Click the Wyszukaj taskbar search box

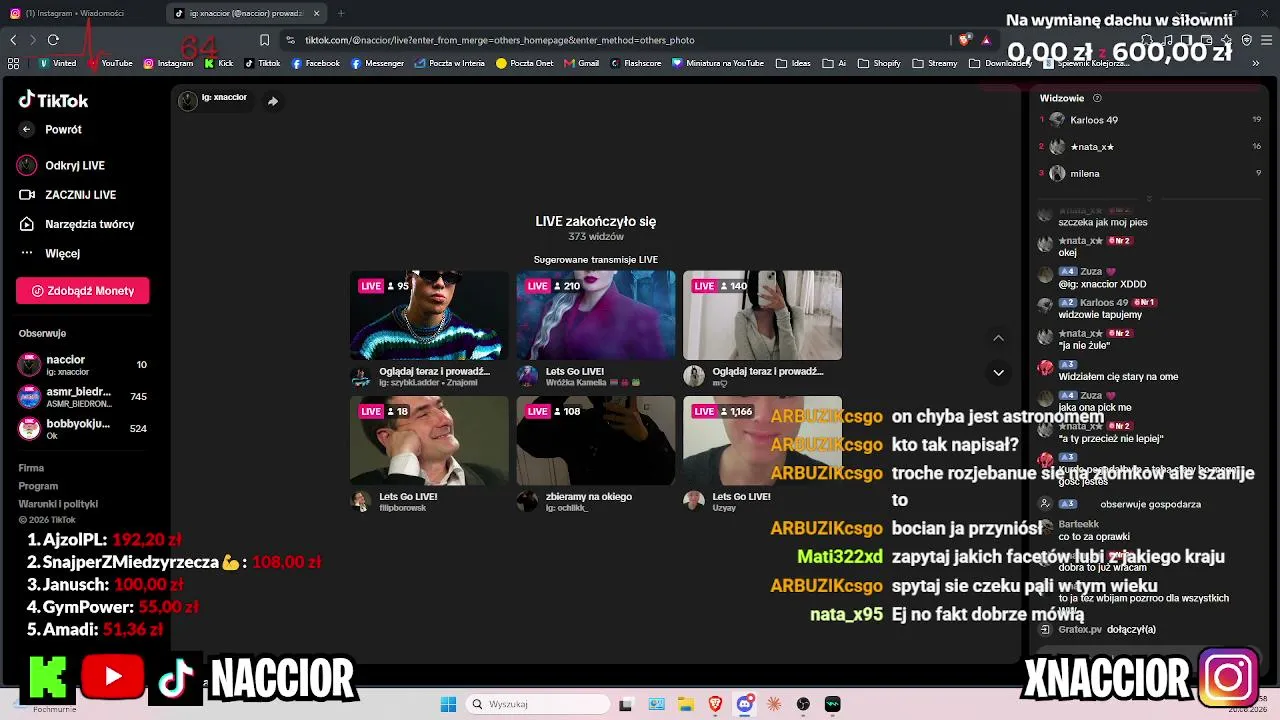(x=539, y=704)
